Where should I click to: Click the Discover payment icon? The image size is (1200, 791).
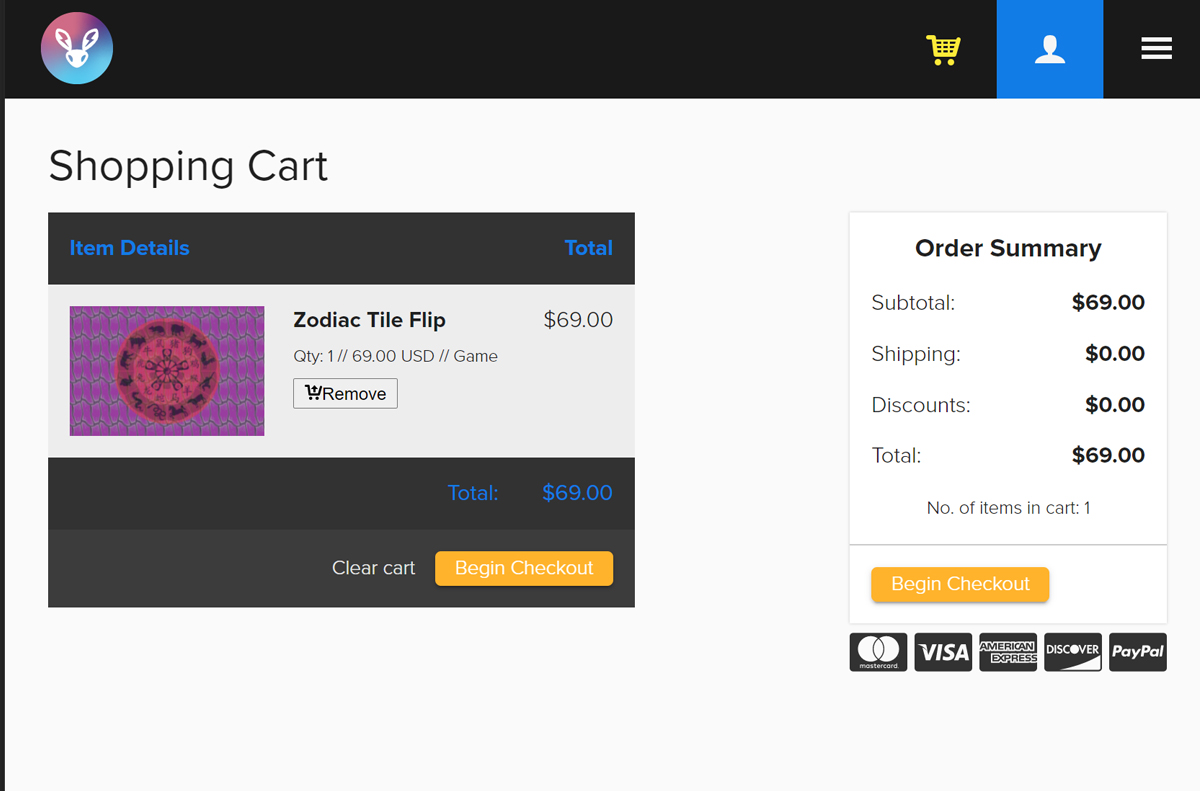[1072, 652]
